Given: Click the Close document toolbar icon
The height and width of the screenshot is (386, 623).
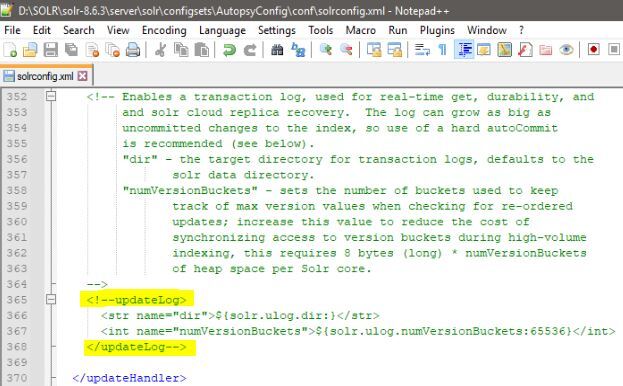Looking at the screenshot, I should click(x=92, y=50).
